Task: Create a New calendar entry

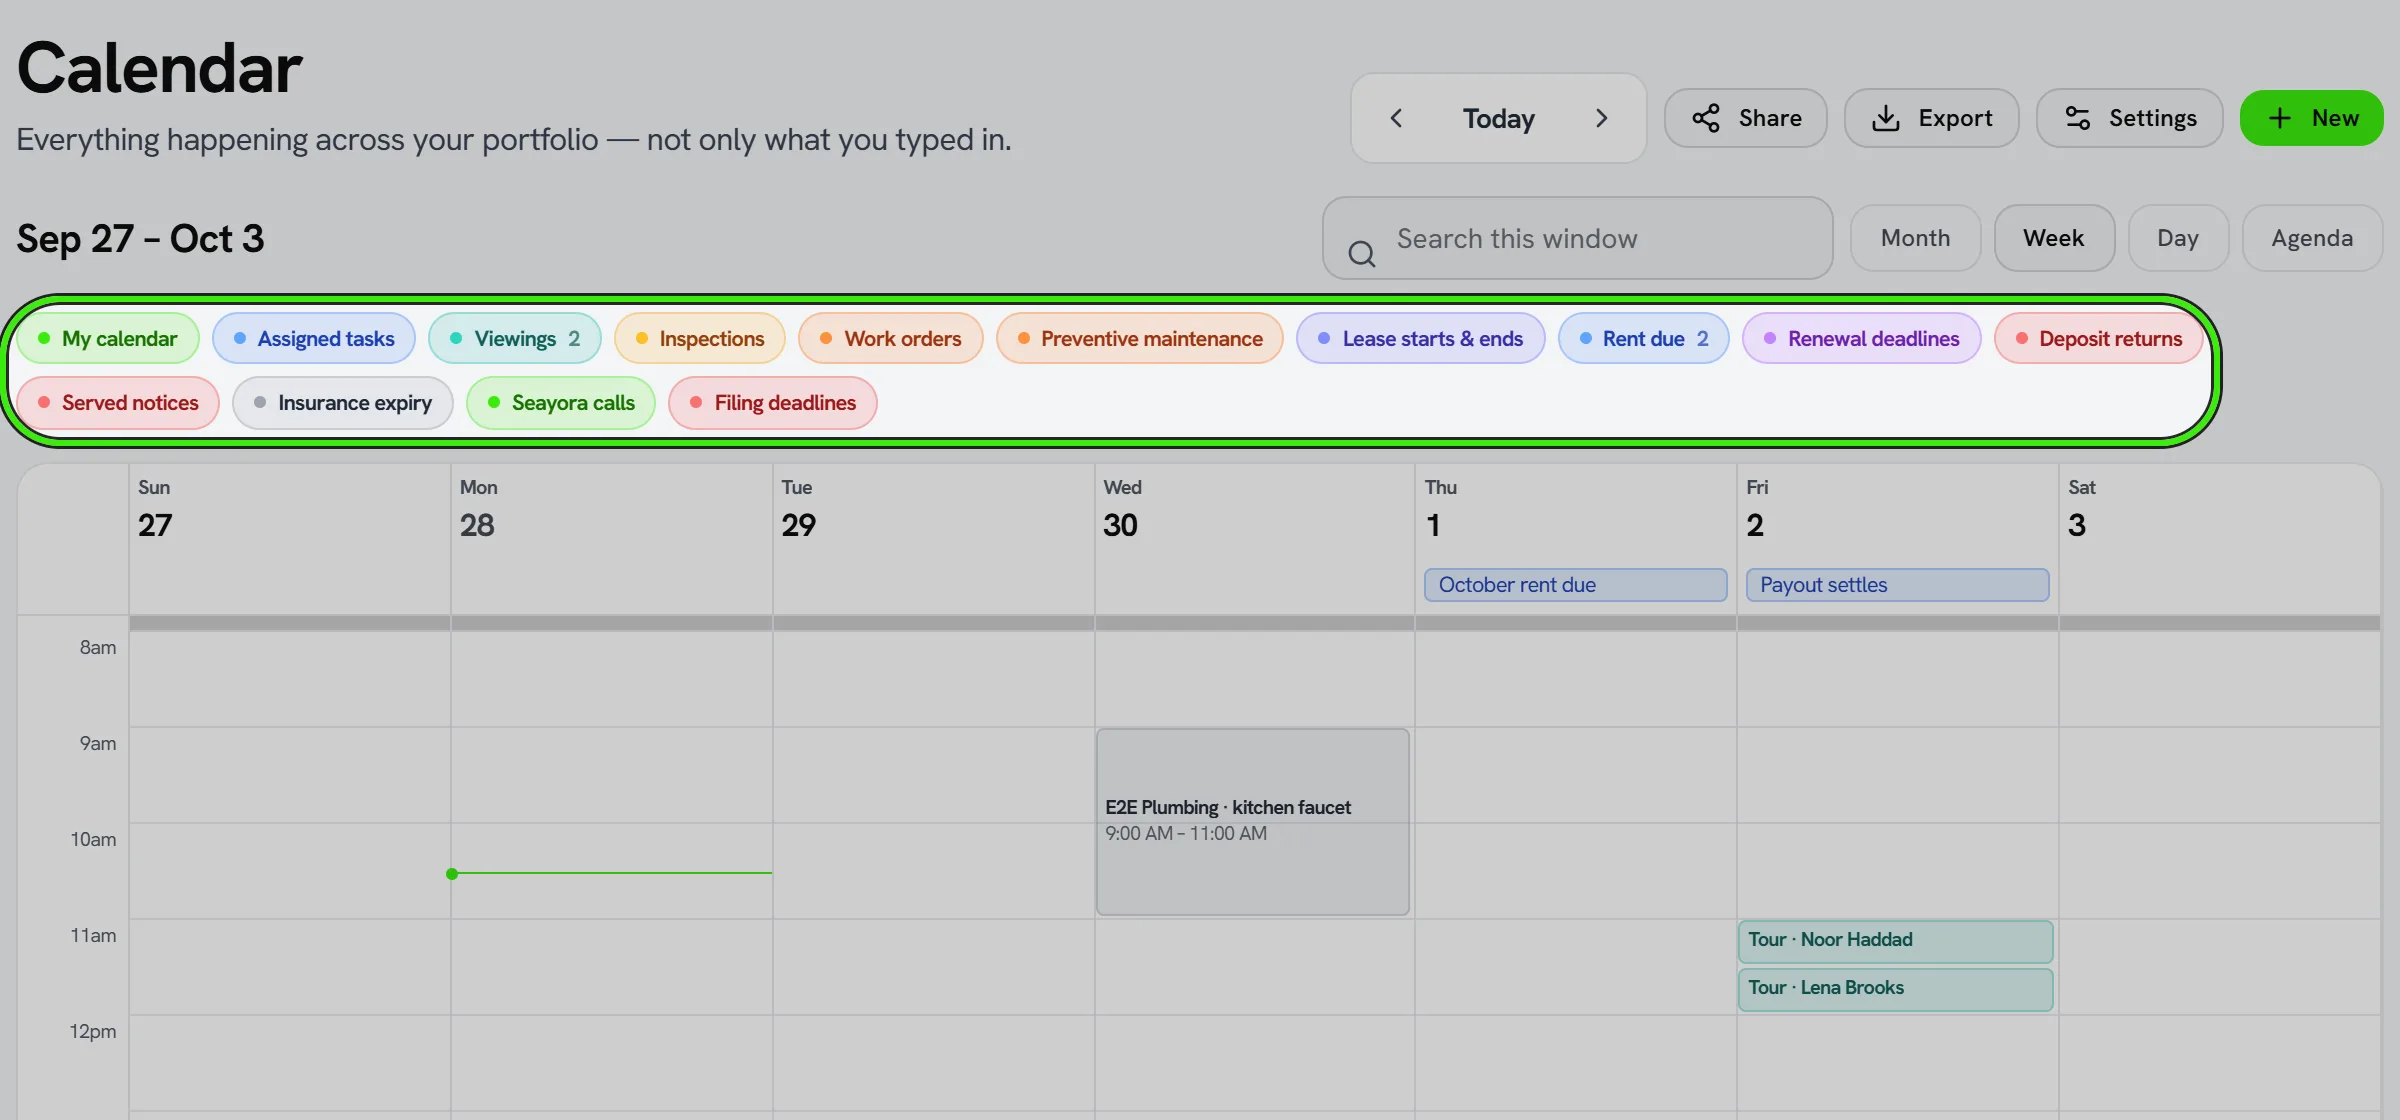Action: coord(2311,118)
